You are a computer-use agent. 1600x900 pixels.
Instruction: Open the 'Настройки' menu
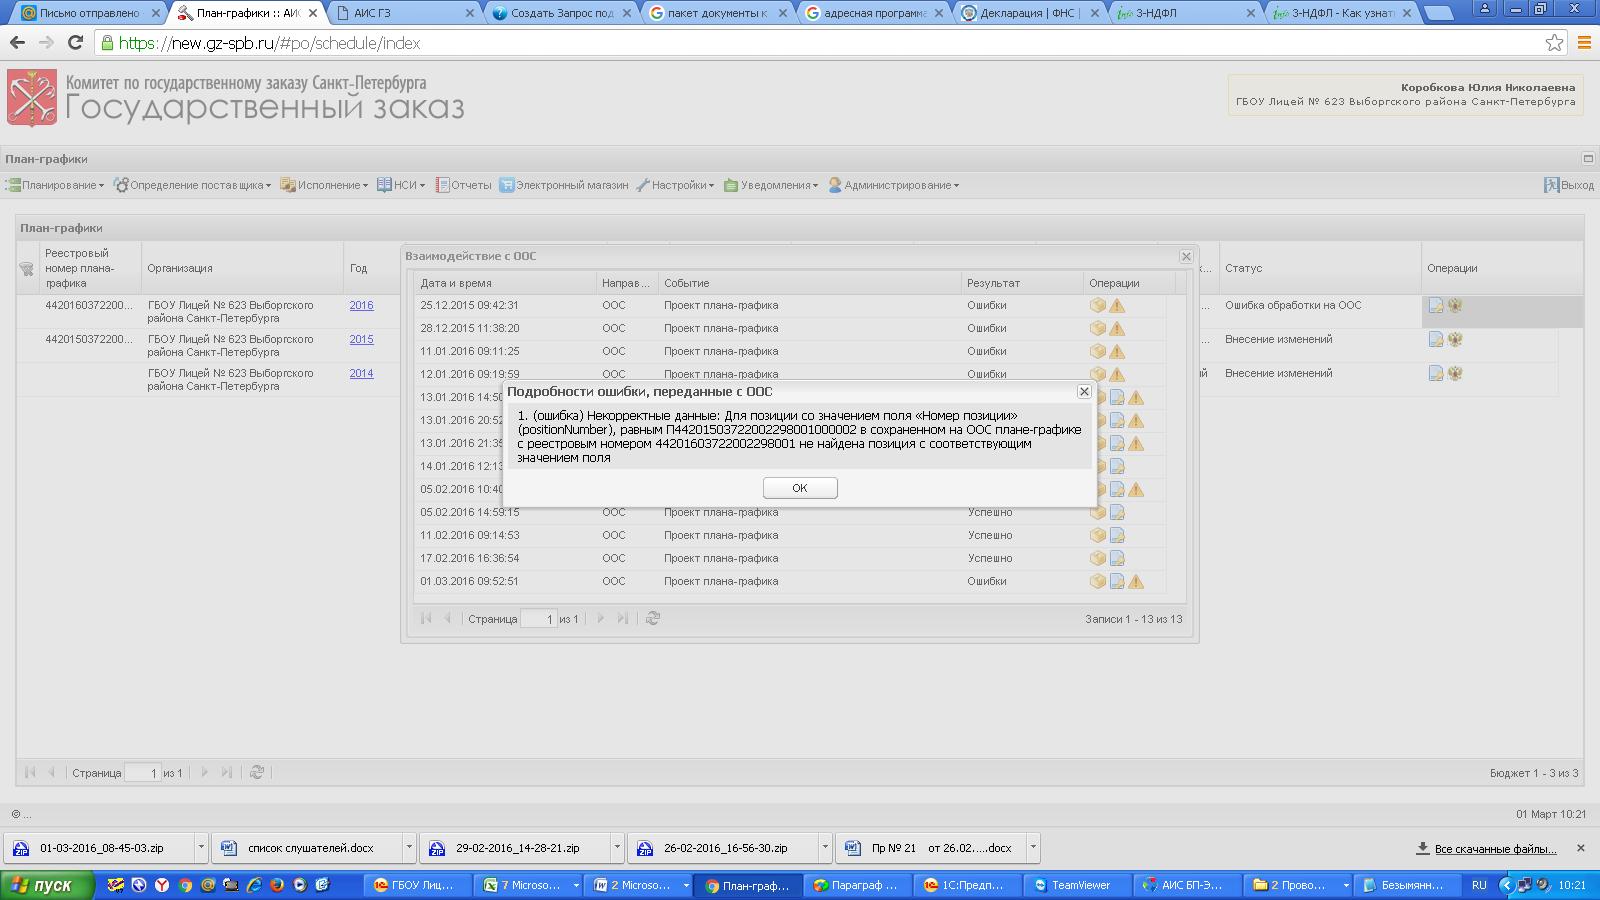675,185
